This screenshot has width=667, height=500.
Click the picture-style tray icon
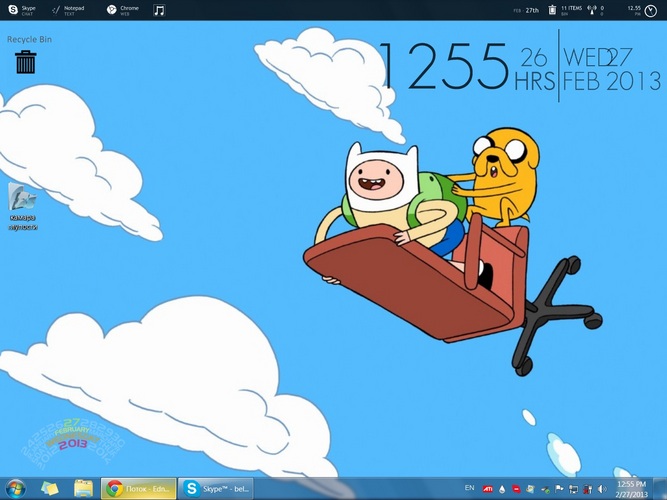tap(530, 489)
